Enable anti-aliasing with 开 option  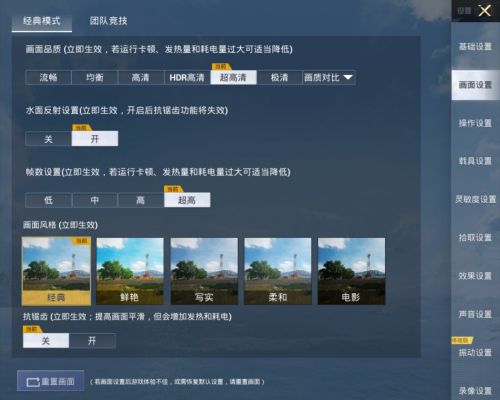[x=92, y=341]
